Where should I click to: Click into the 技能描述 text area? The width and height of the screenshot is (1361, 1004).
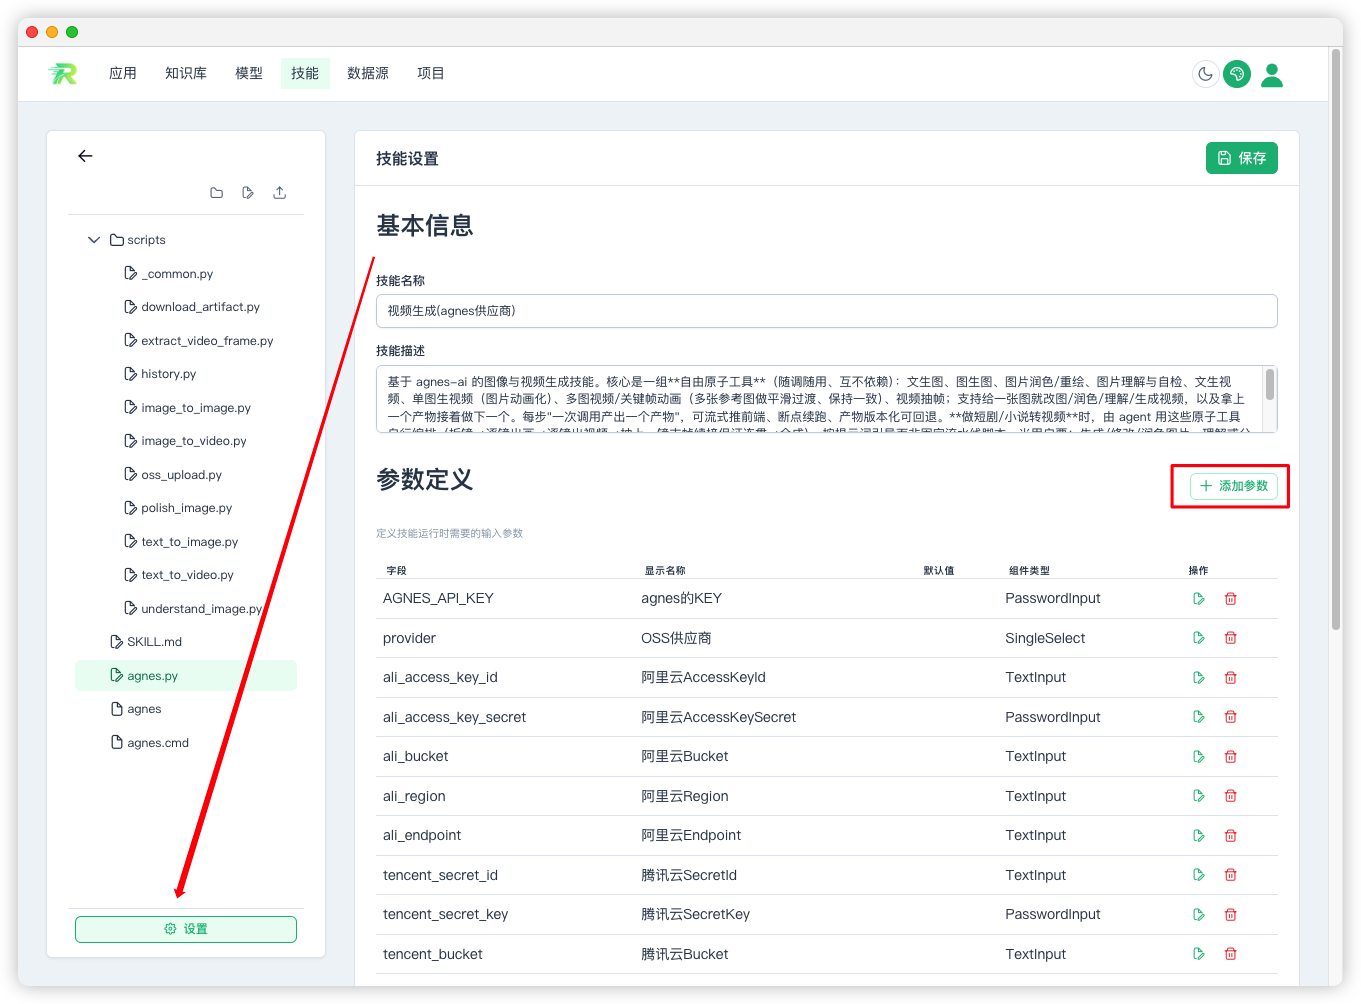(820, 399)
